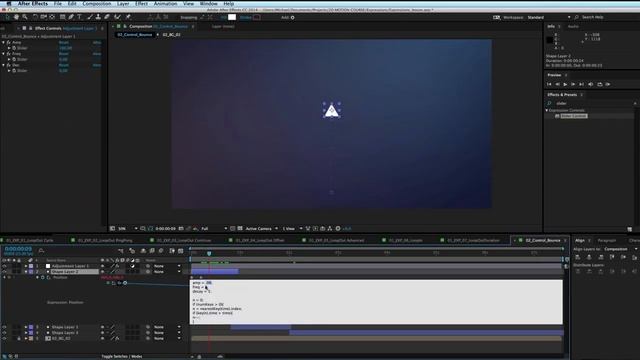This screenshot has height=360, width=640.
Task: Open the Composition menu
Action: click(97, 3)
